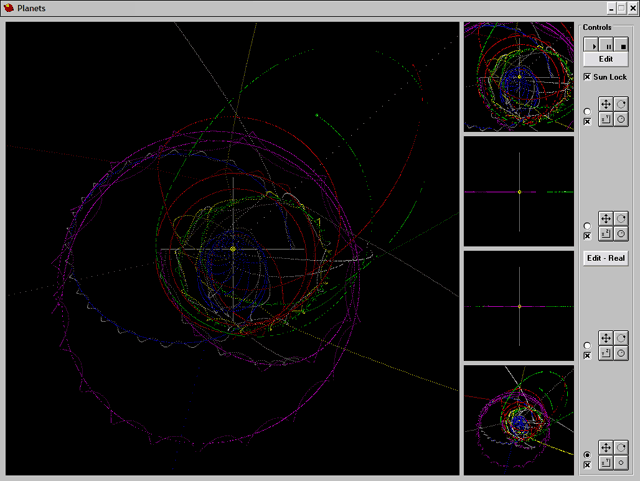The image size is (640, 481).
Task: Select the move tool for the second view
Action: [x=606, y=218]
